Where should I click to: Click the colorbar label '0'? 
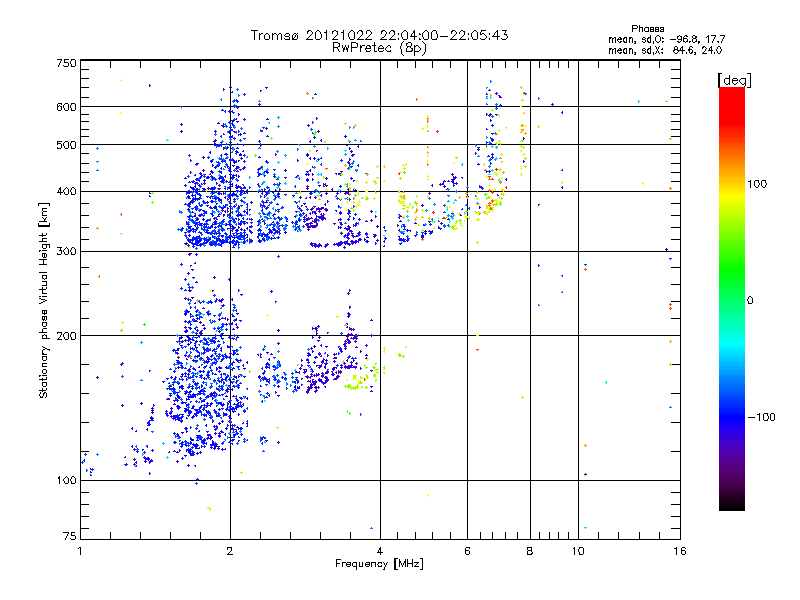(x=750, y=301)
